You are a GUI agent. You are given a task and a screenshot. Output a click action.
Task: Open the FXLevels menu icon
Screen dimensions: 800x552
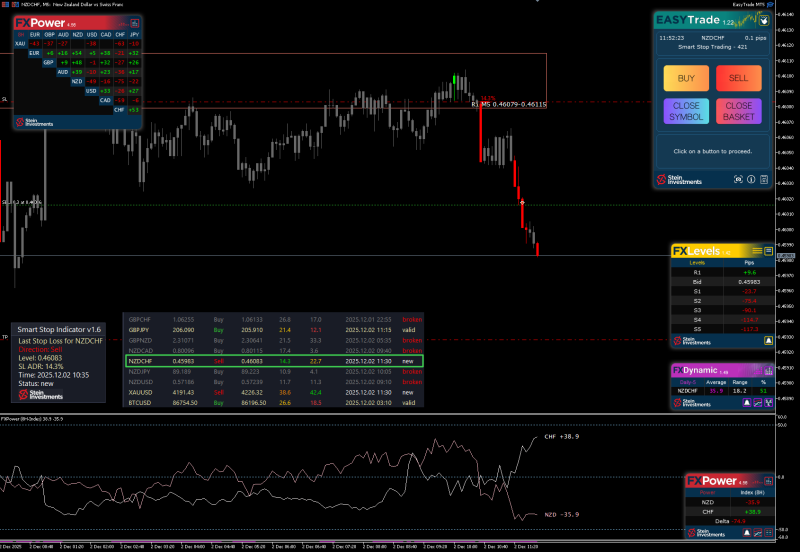768,250
